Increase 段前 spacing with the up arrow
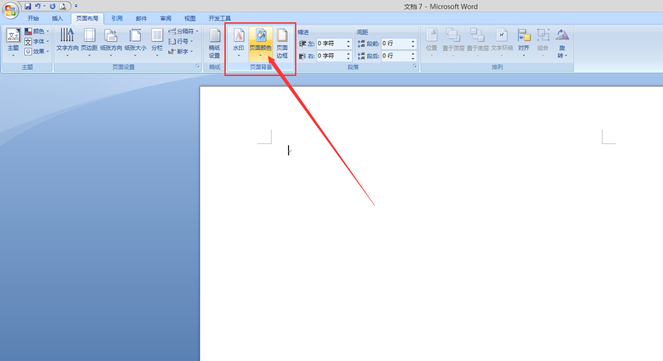The image size is (663, 361). 413,41
